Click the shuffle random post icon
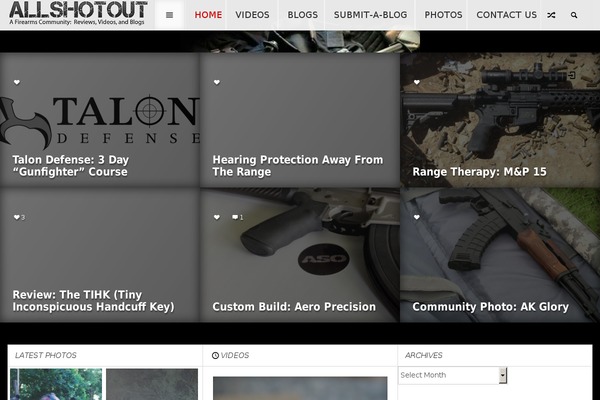This screenshot has height=400, width=600. (551, 15)
